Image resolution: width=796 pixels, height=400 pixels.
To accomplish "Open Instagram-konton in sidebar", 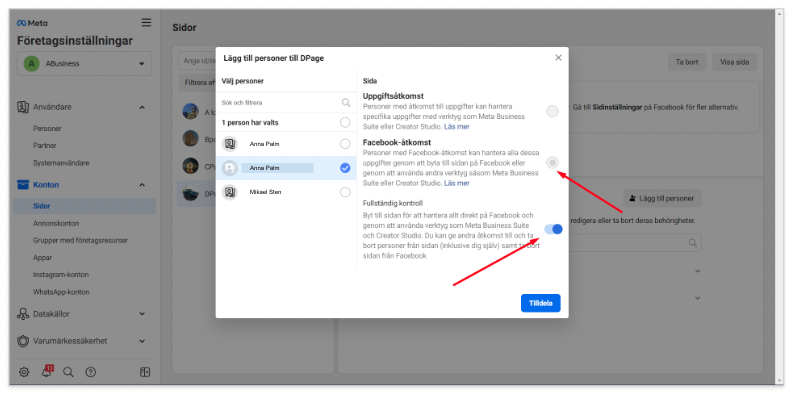I will pos(61,275).
